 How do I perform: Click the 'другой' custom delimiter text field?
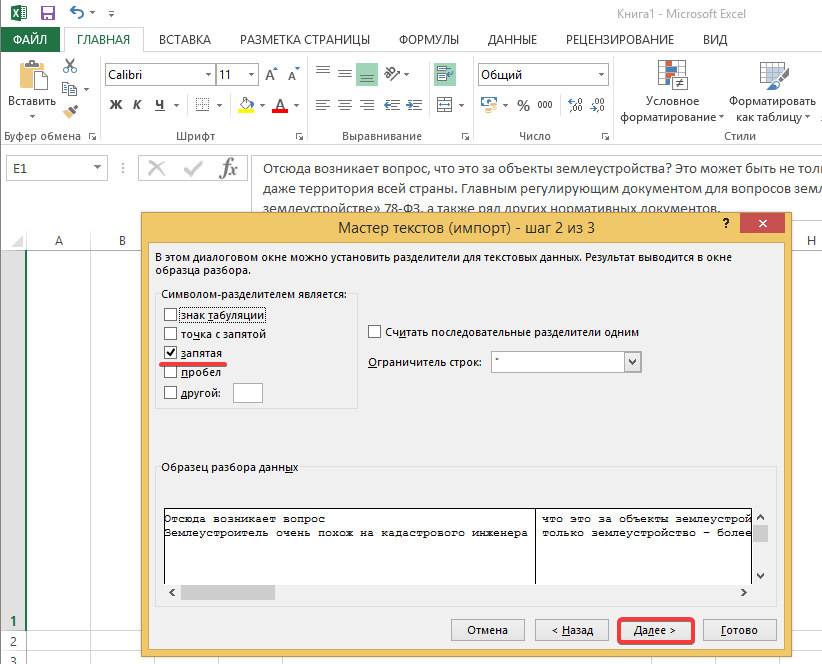tap(247, 393)
